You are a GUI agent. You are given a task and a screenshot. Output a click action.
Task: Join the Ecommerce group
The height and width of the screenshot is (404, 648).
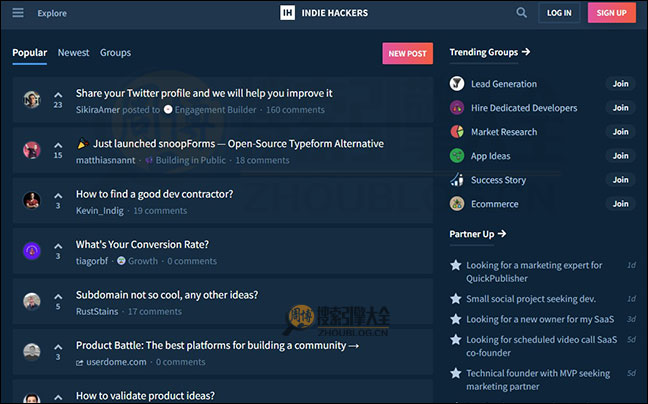pos(620,203)
